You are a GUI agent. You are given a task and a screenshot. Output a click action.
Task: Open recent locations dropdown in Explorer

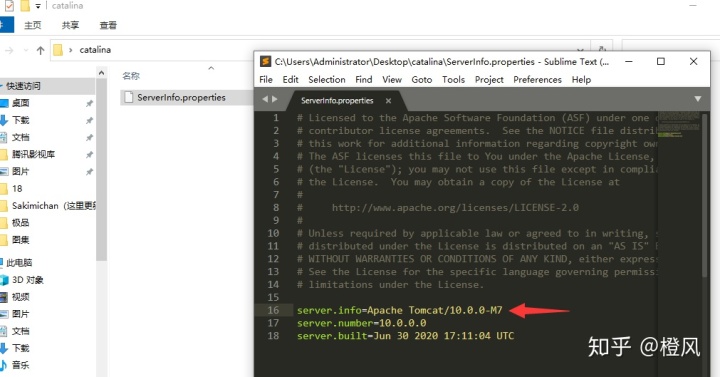(26, 50)
